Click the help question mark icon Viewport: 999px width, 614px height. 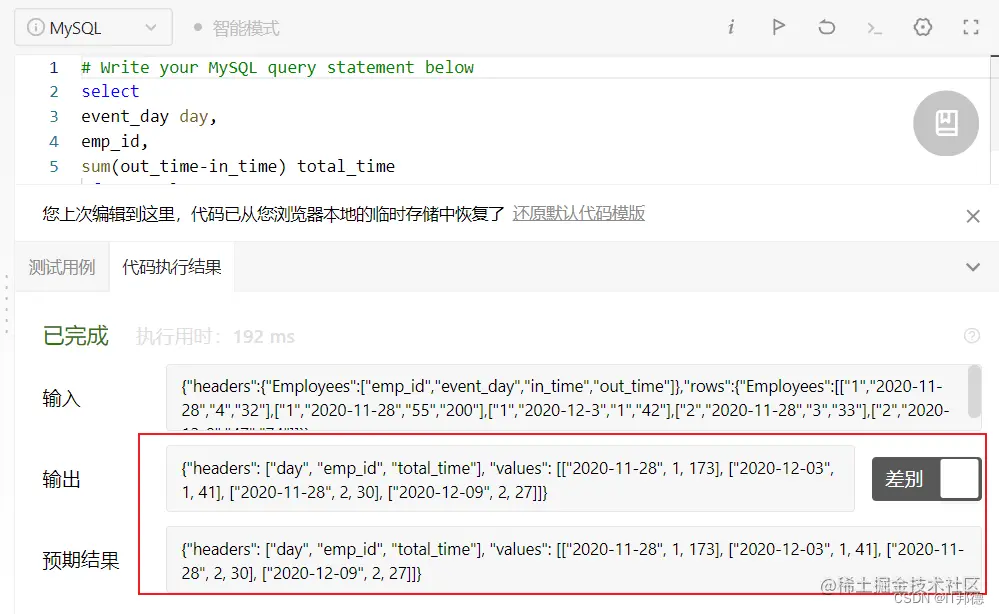(x=972, y=335)
